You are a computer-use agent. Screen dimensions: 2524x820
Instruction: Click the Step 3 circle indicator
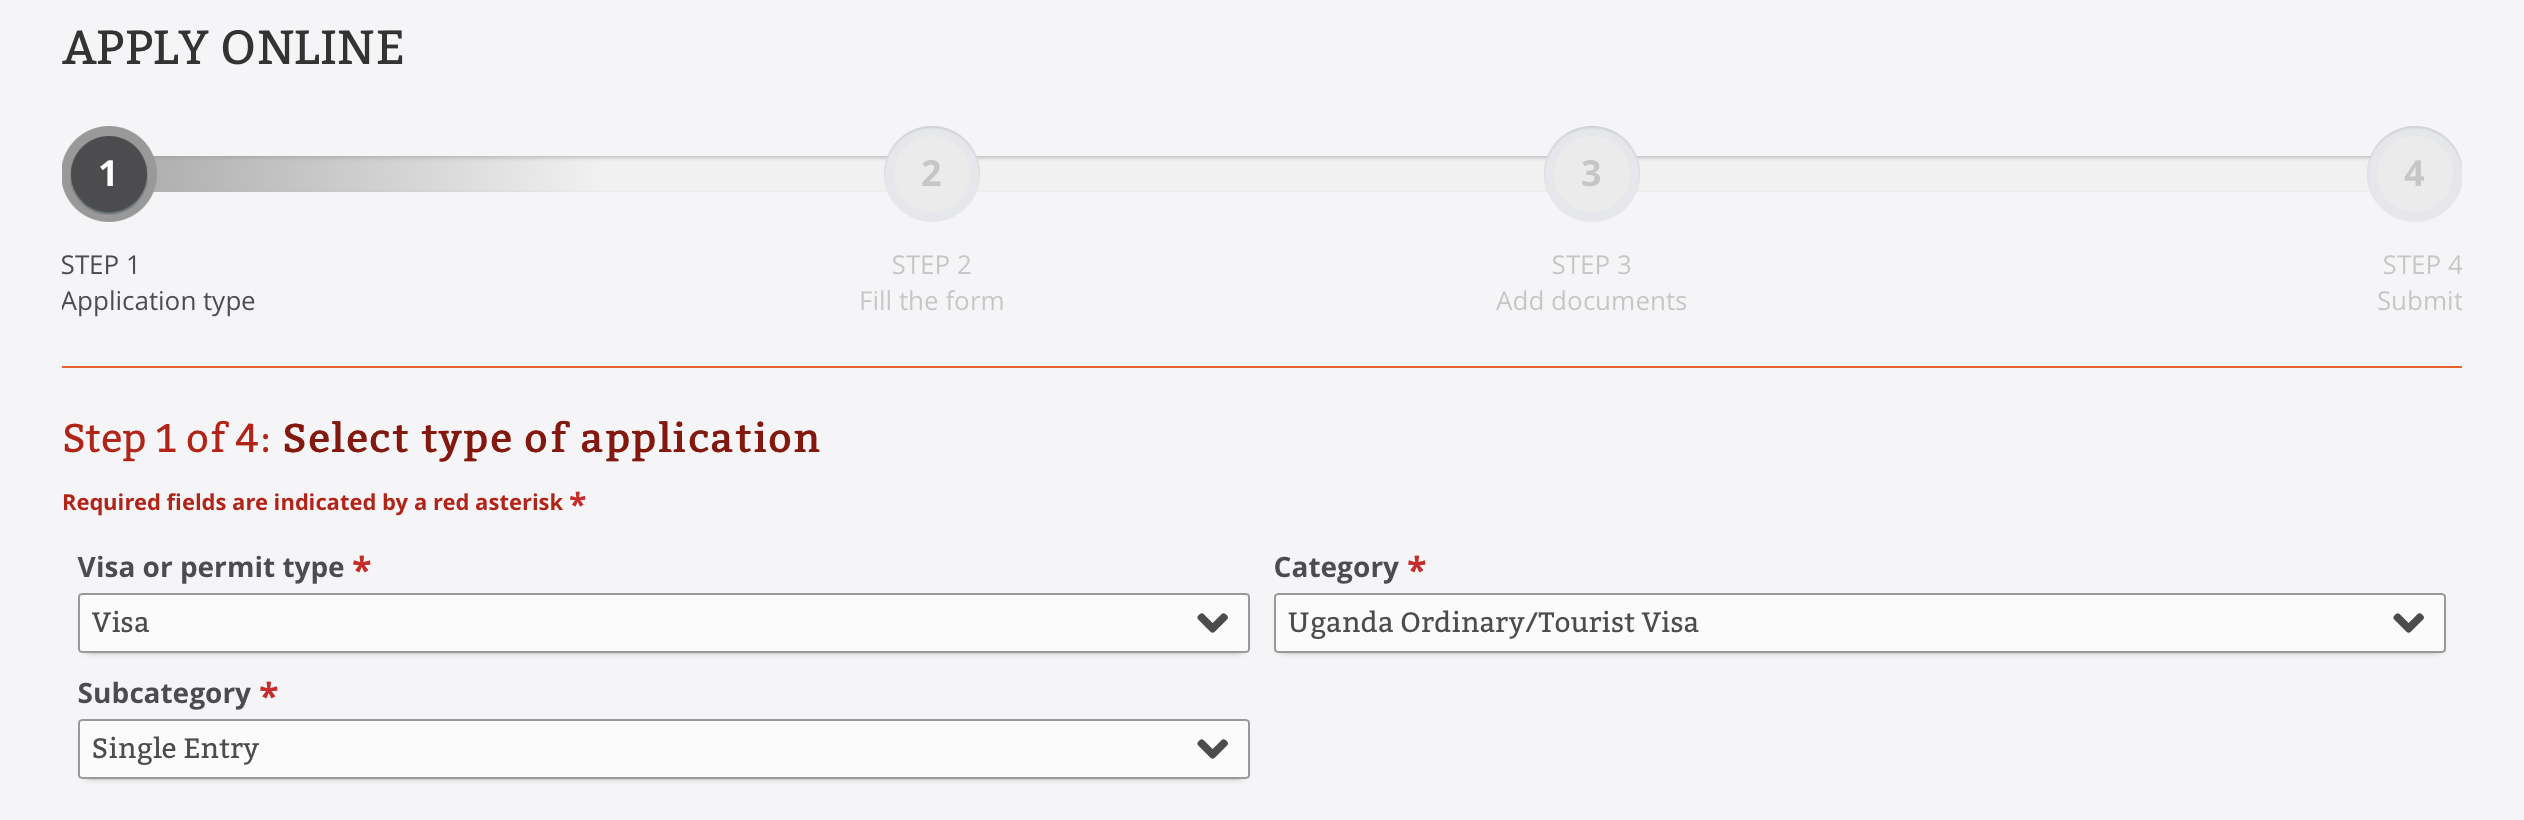click(x=1592, y=172)
